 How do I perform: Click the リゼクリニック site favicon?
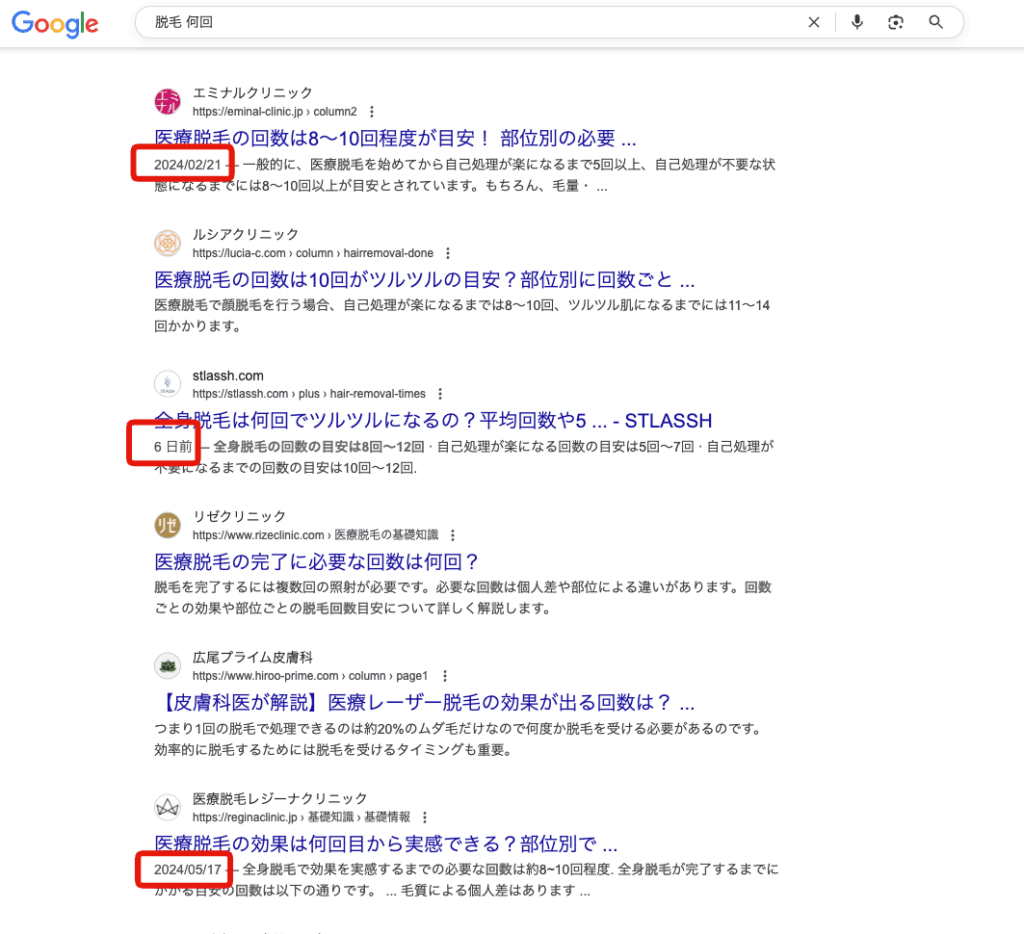[x=167, y=525]
